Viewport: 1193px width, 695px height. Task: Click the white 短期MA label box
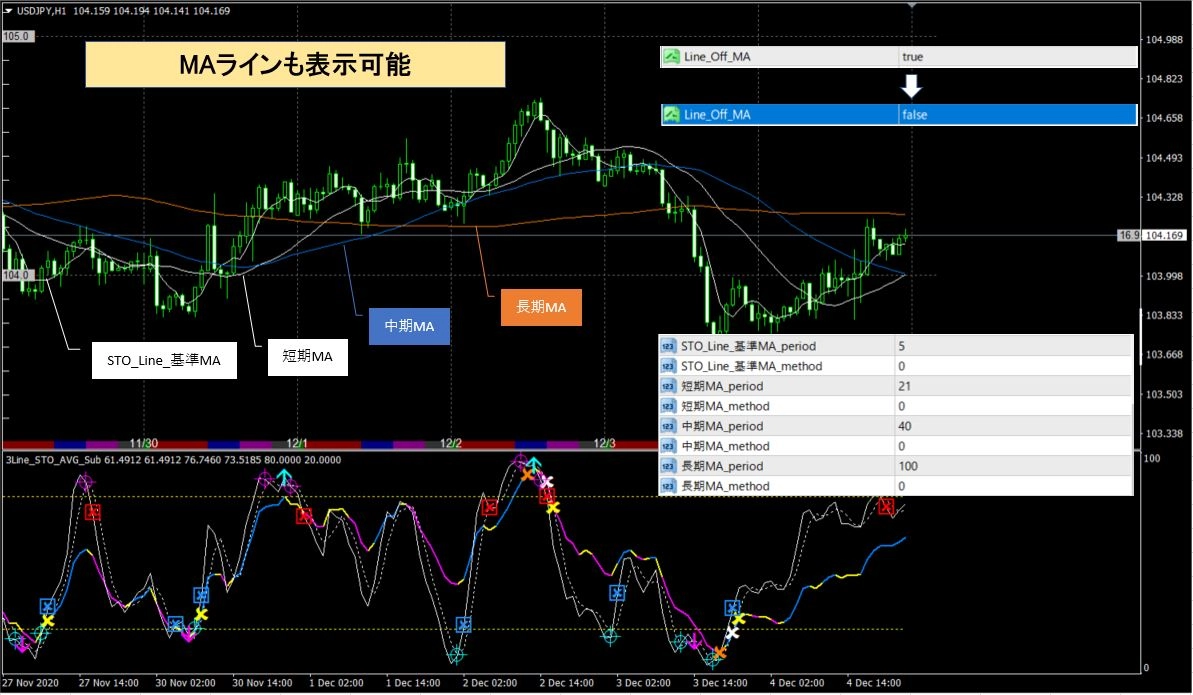click(x=307, y=356)
